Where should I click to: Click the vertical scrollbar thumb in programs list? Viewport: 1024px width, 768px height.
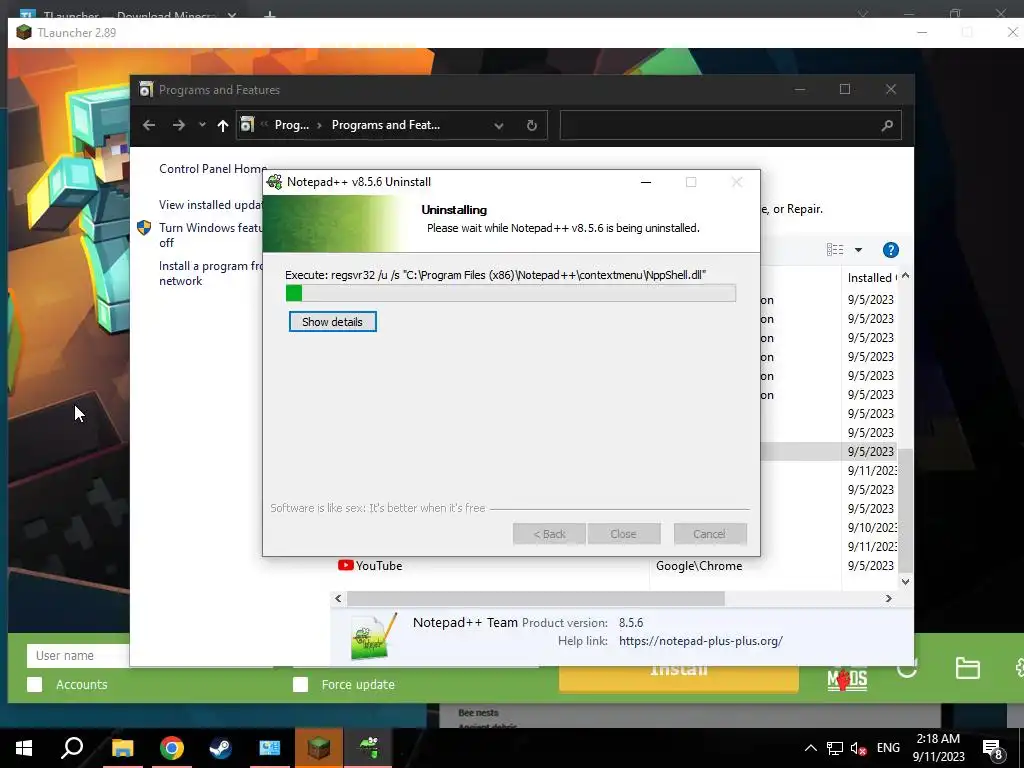905,509
